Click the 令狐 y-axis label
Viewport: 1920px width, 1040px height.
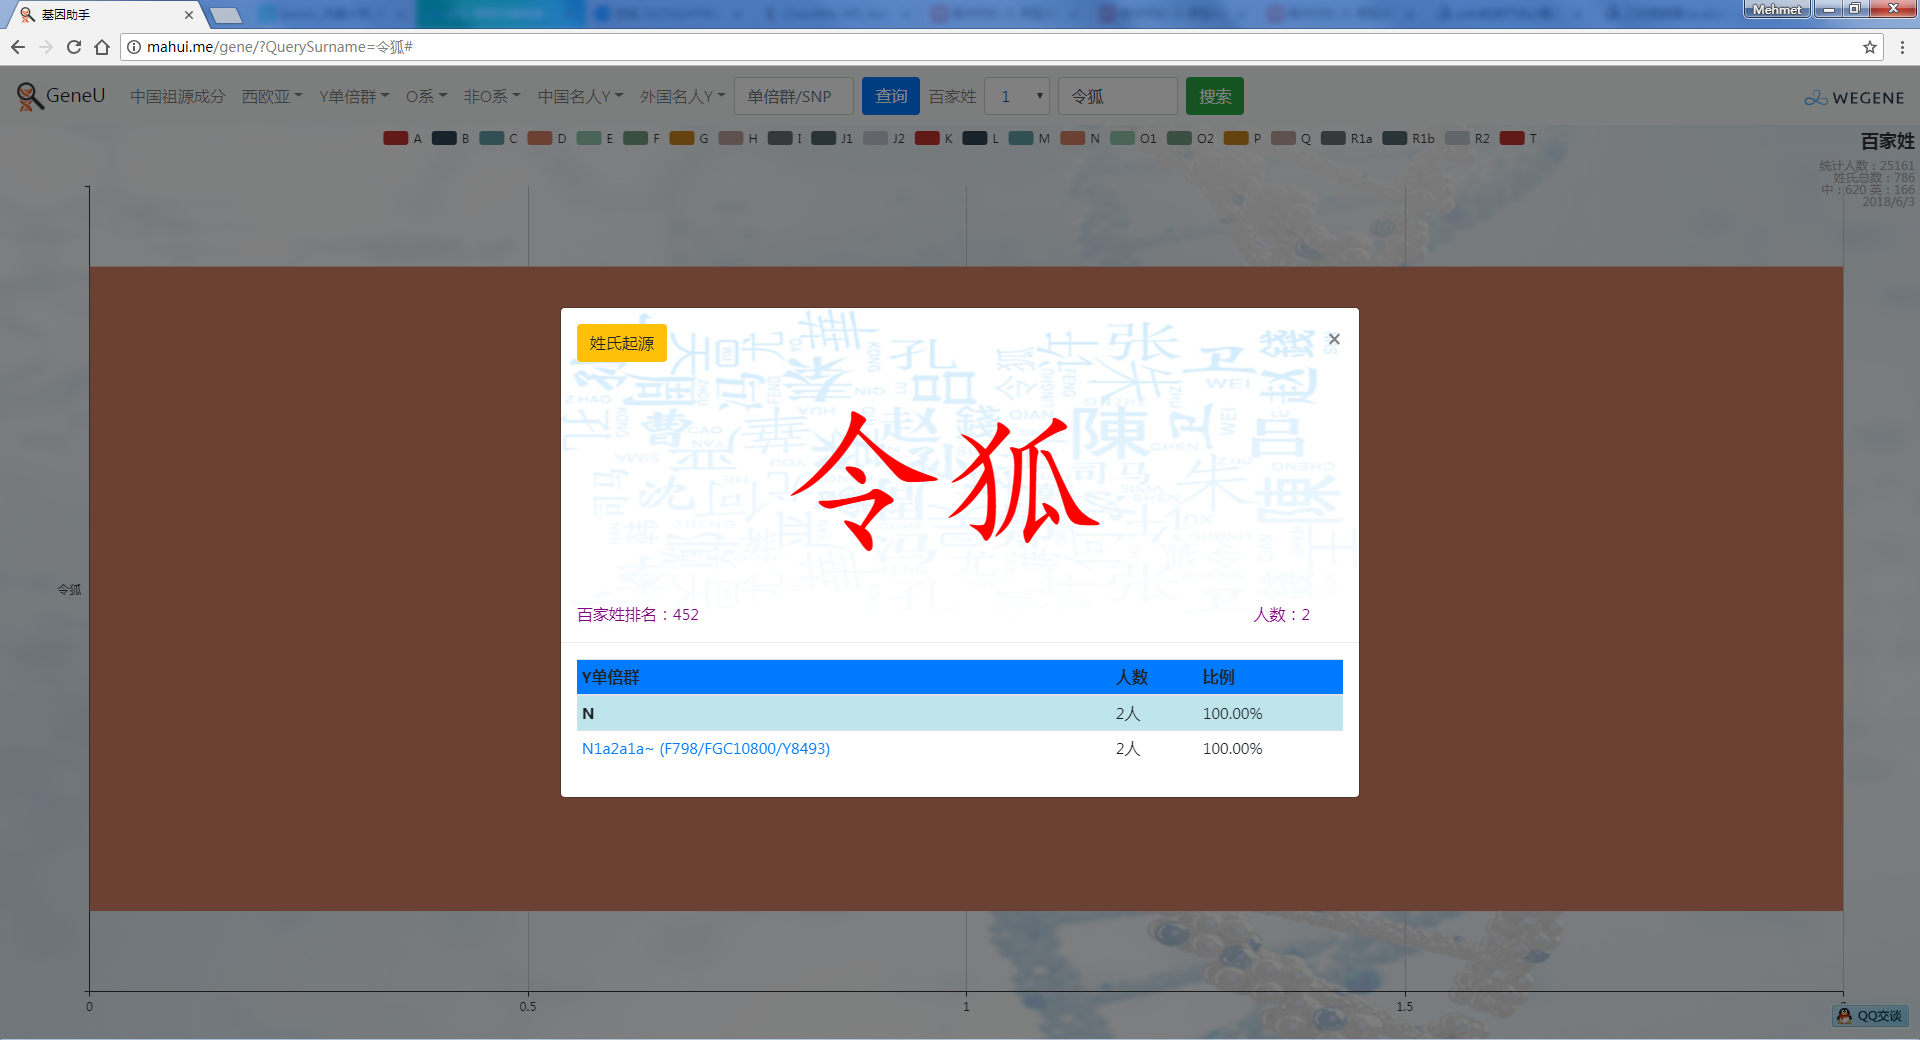click(69, 590)
